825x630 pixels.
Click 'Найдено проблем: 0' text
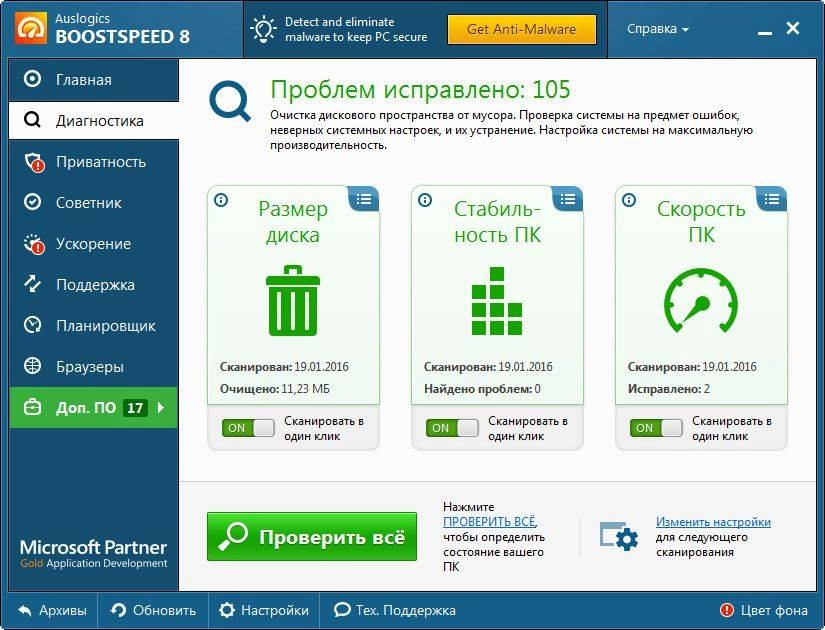click(x=482, y=389)
